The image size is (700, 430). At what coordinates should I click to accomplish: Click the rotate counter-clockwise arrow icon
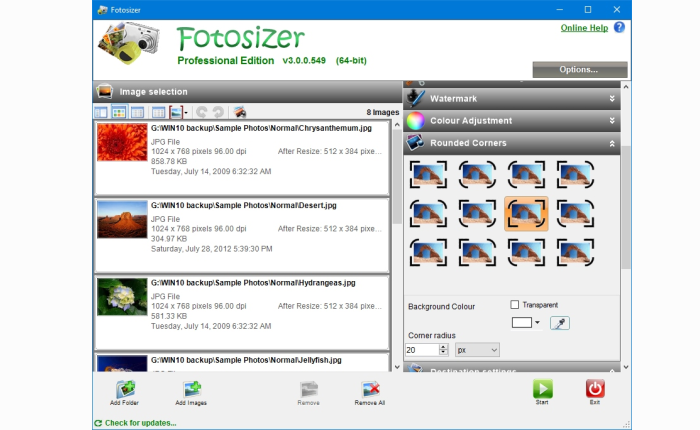[202, 112]
